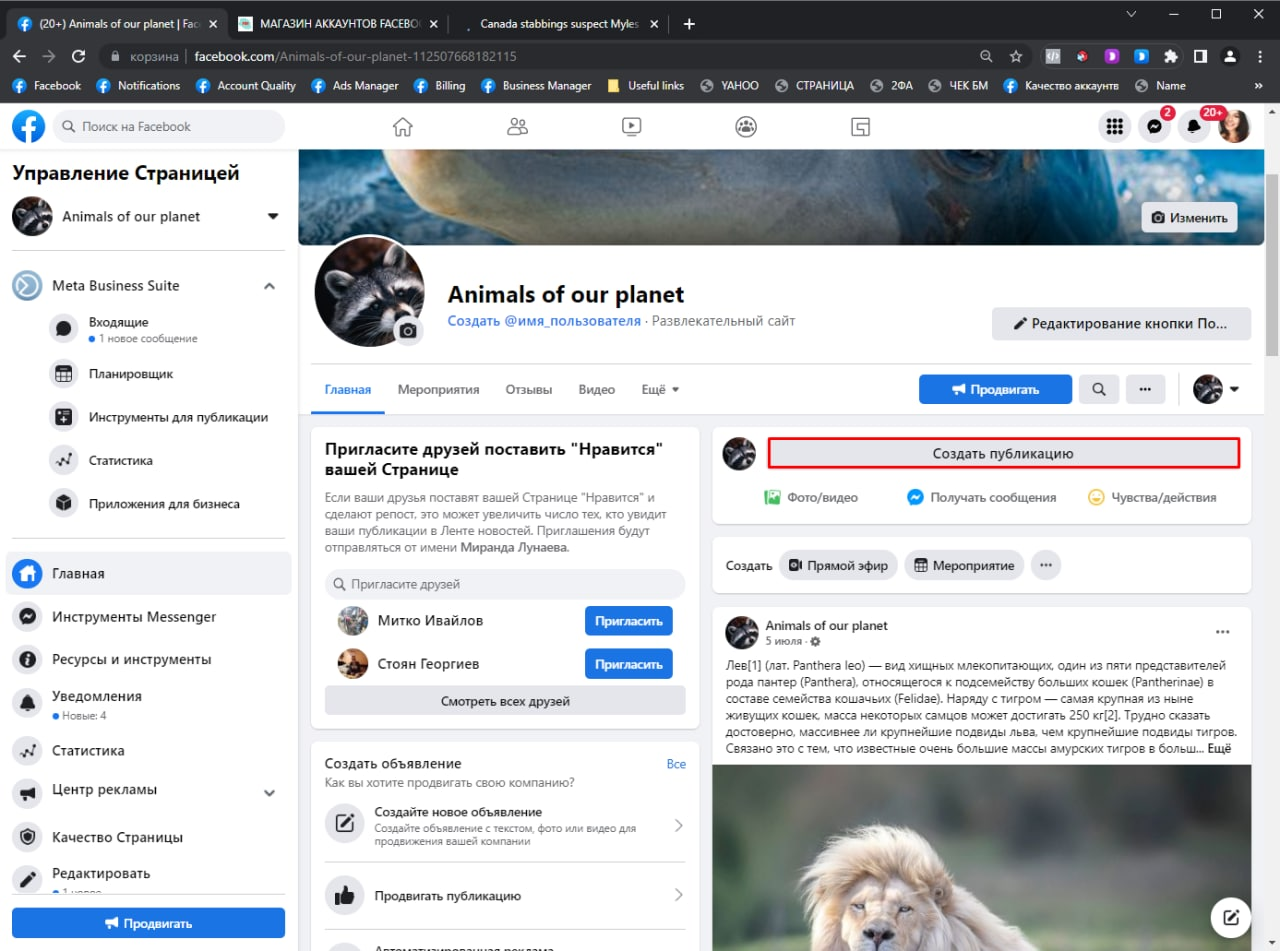Open the Chrome zoom magnifier icon in address bar
Screen dimensions: 1280x951
tap(987, 56)
